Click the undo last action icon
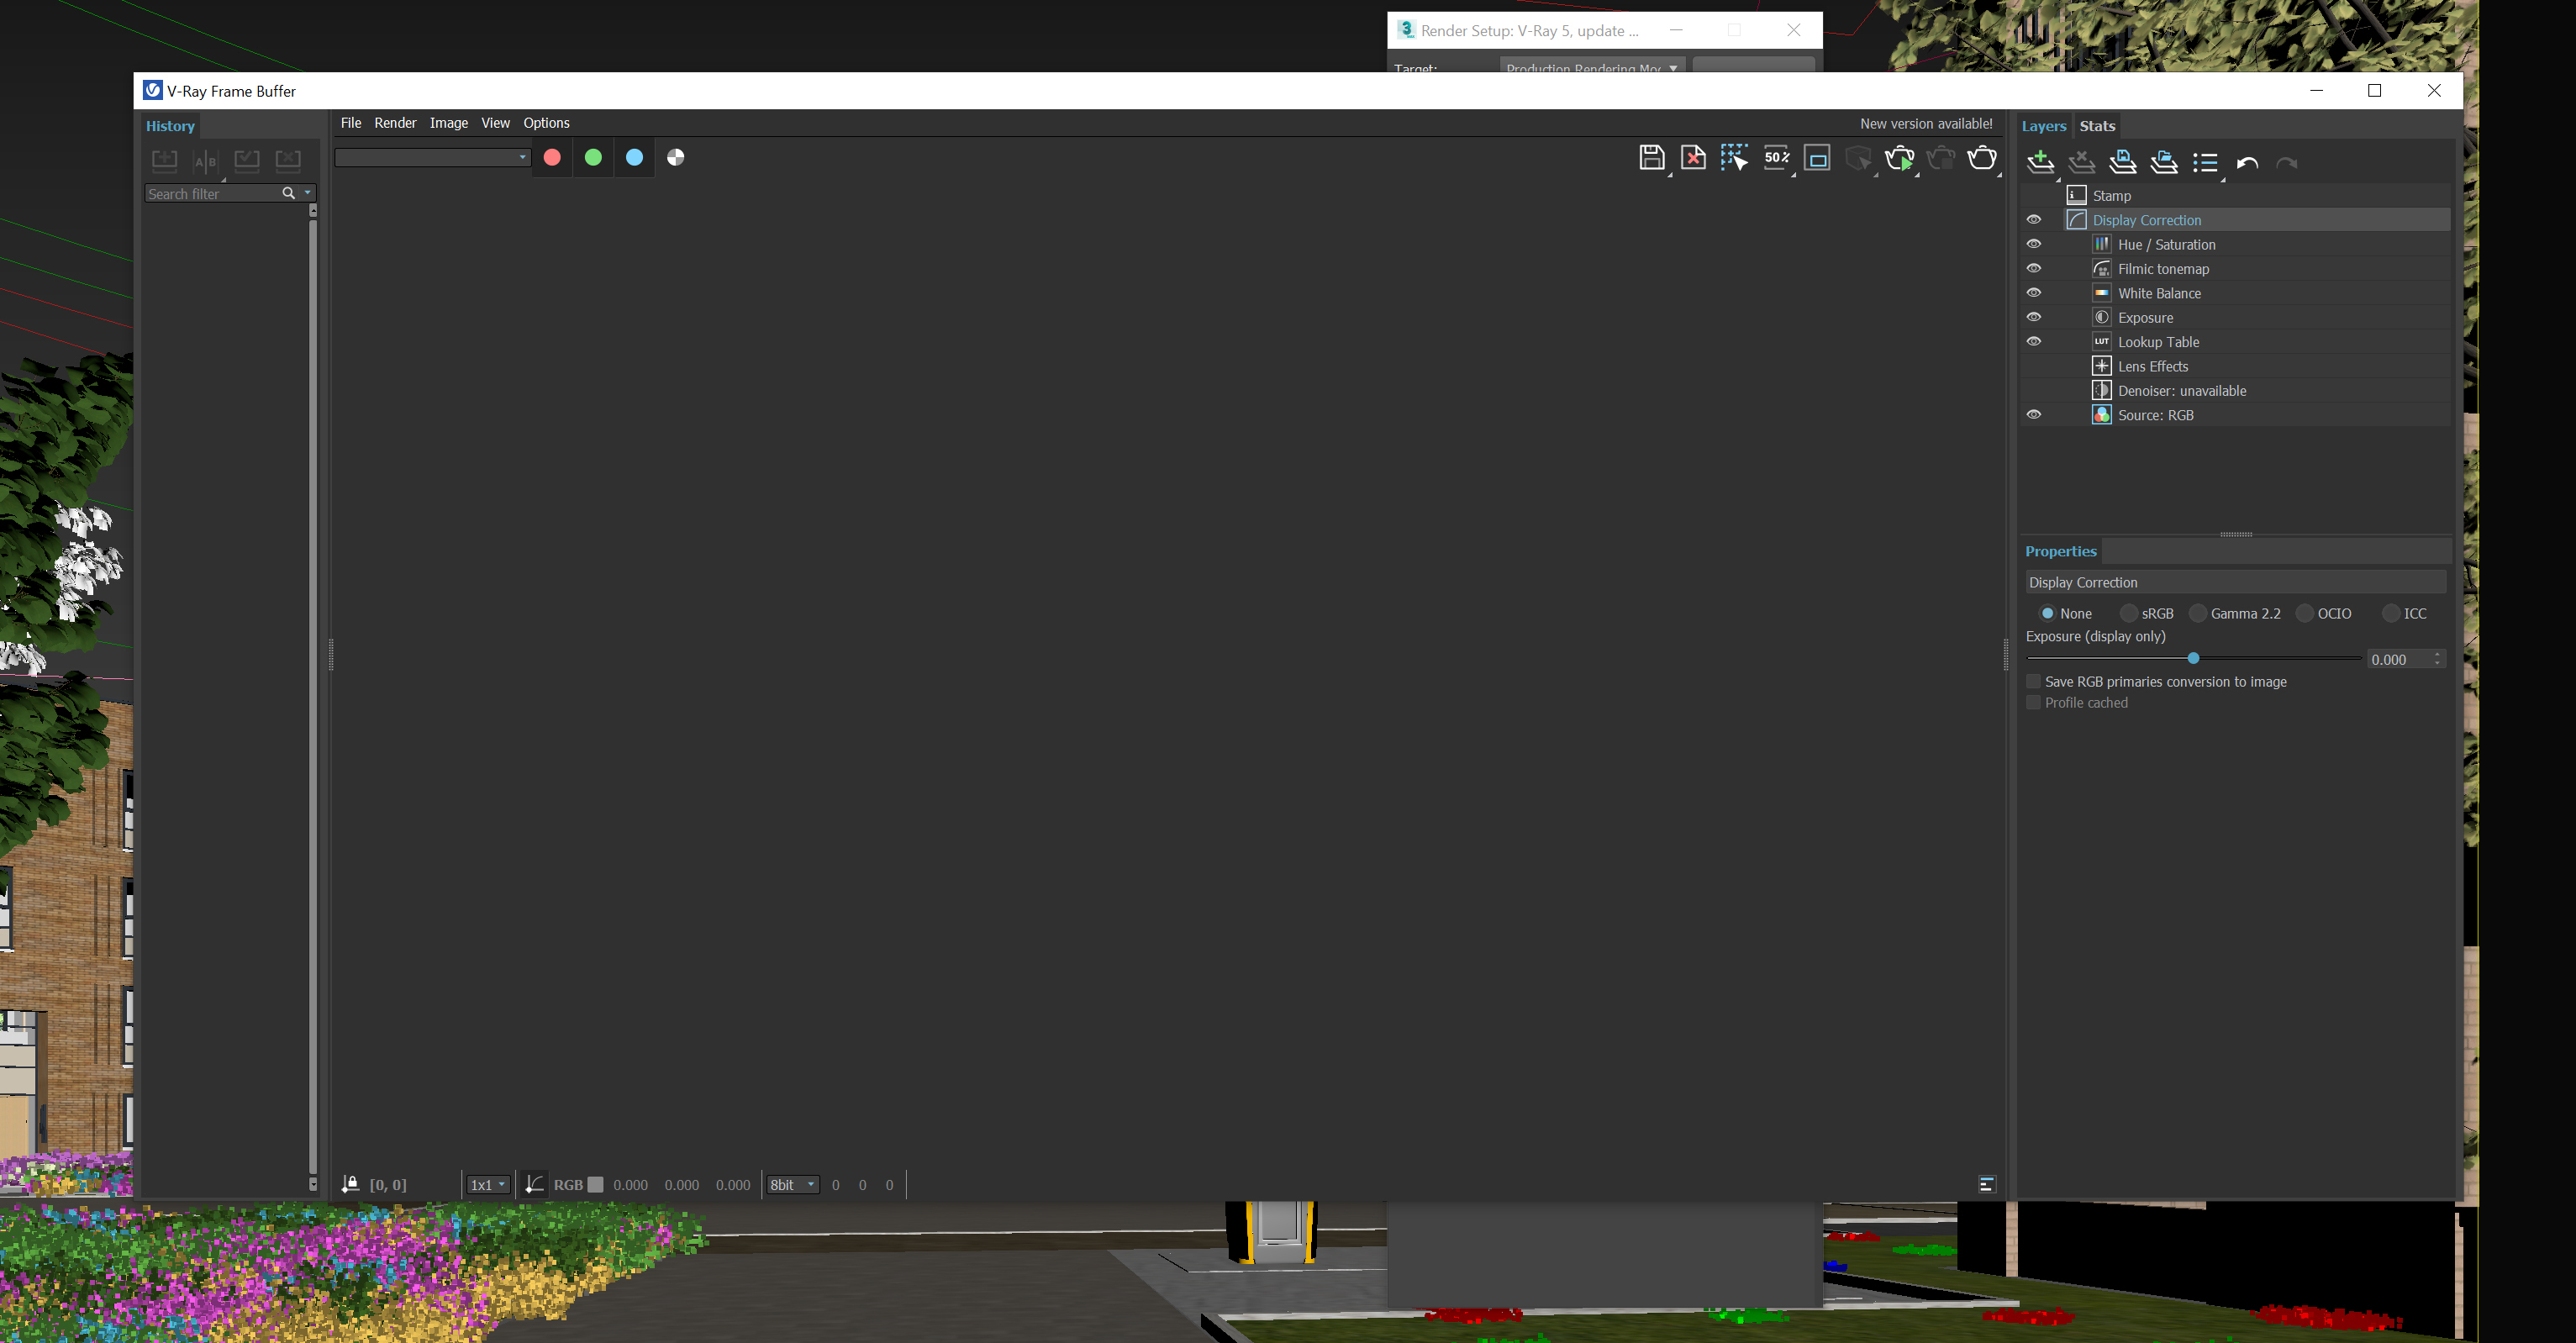Screen dimensions: 2576x1343 coord(2247,161)
